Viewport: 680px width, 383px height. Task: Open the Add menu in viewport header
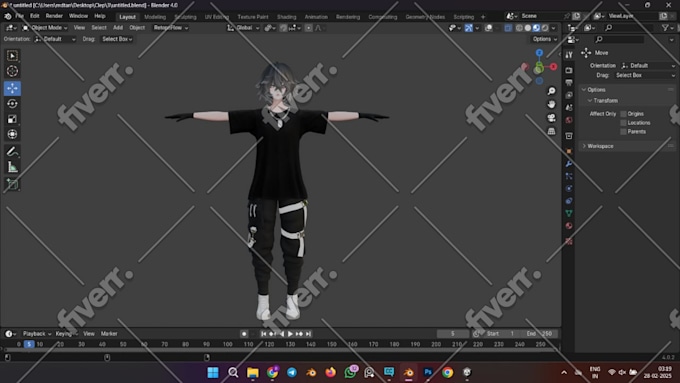118,28
